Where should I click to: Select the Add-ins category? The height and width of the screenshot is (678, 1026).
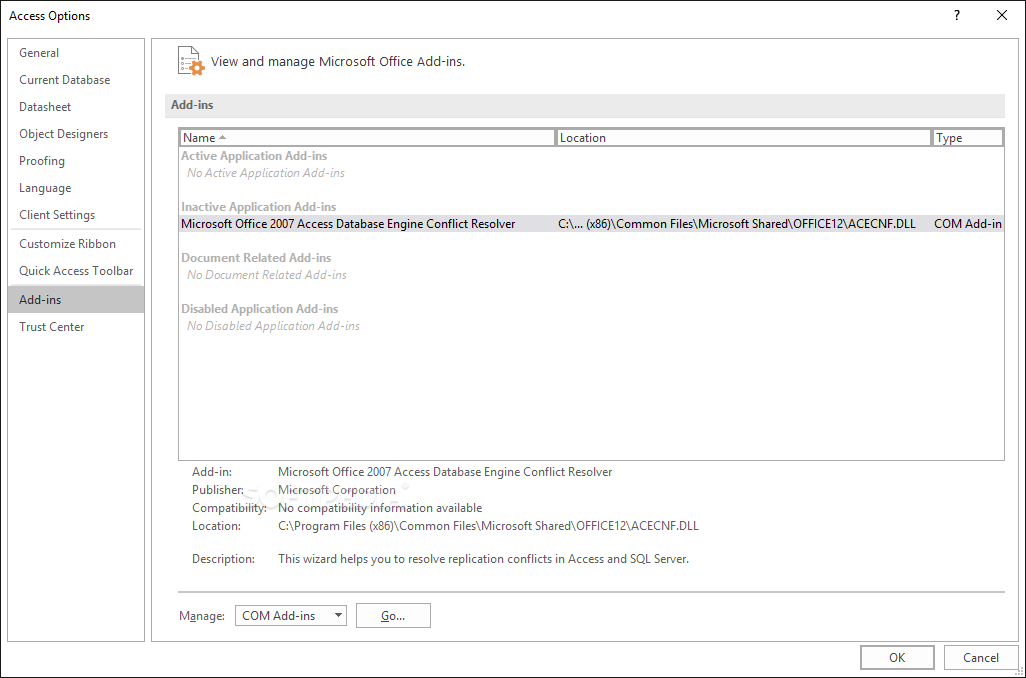[x=76, y=300]
